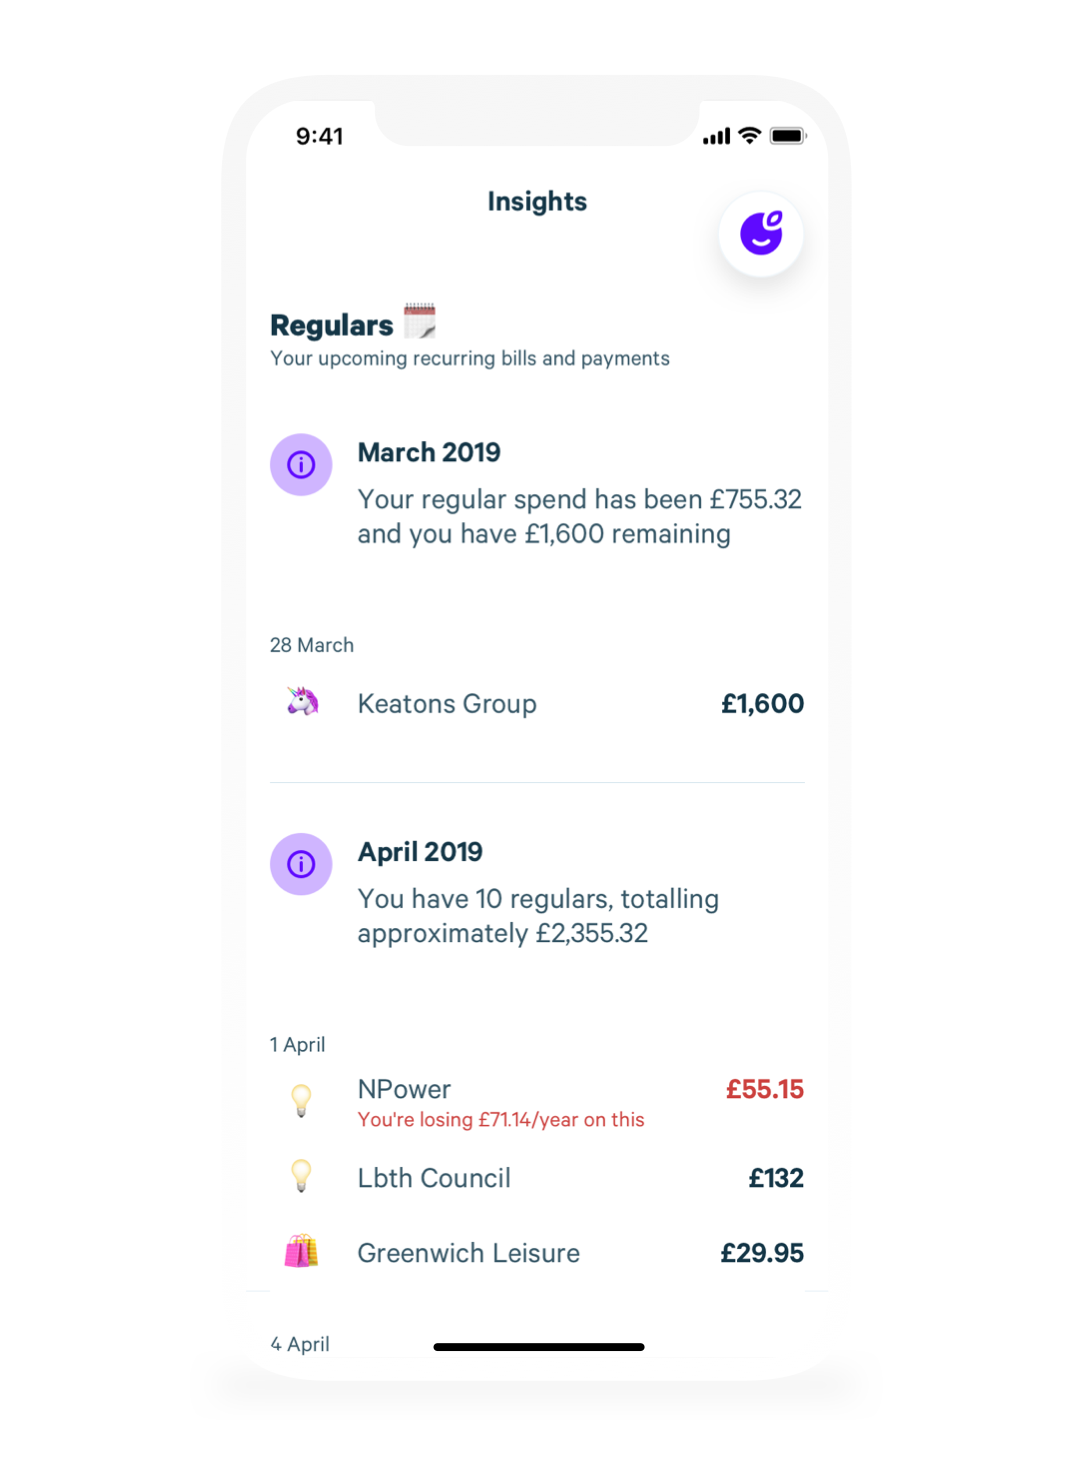The image size is (1074, 1458).
Task: Tap the home indicator bar at bottom
Action: pyautogui.click(x=539, y=1347)
